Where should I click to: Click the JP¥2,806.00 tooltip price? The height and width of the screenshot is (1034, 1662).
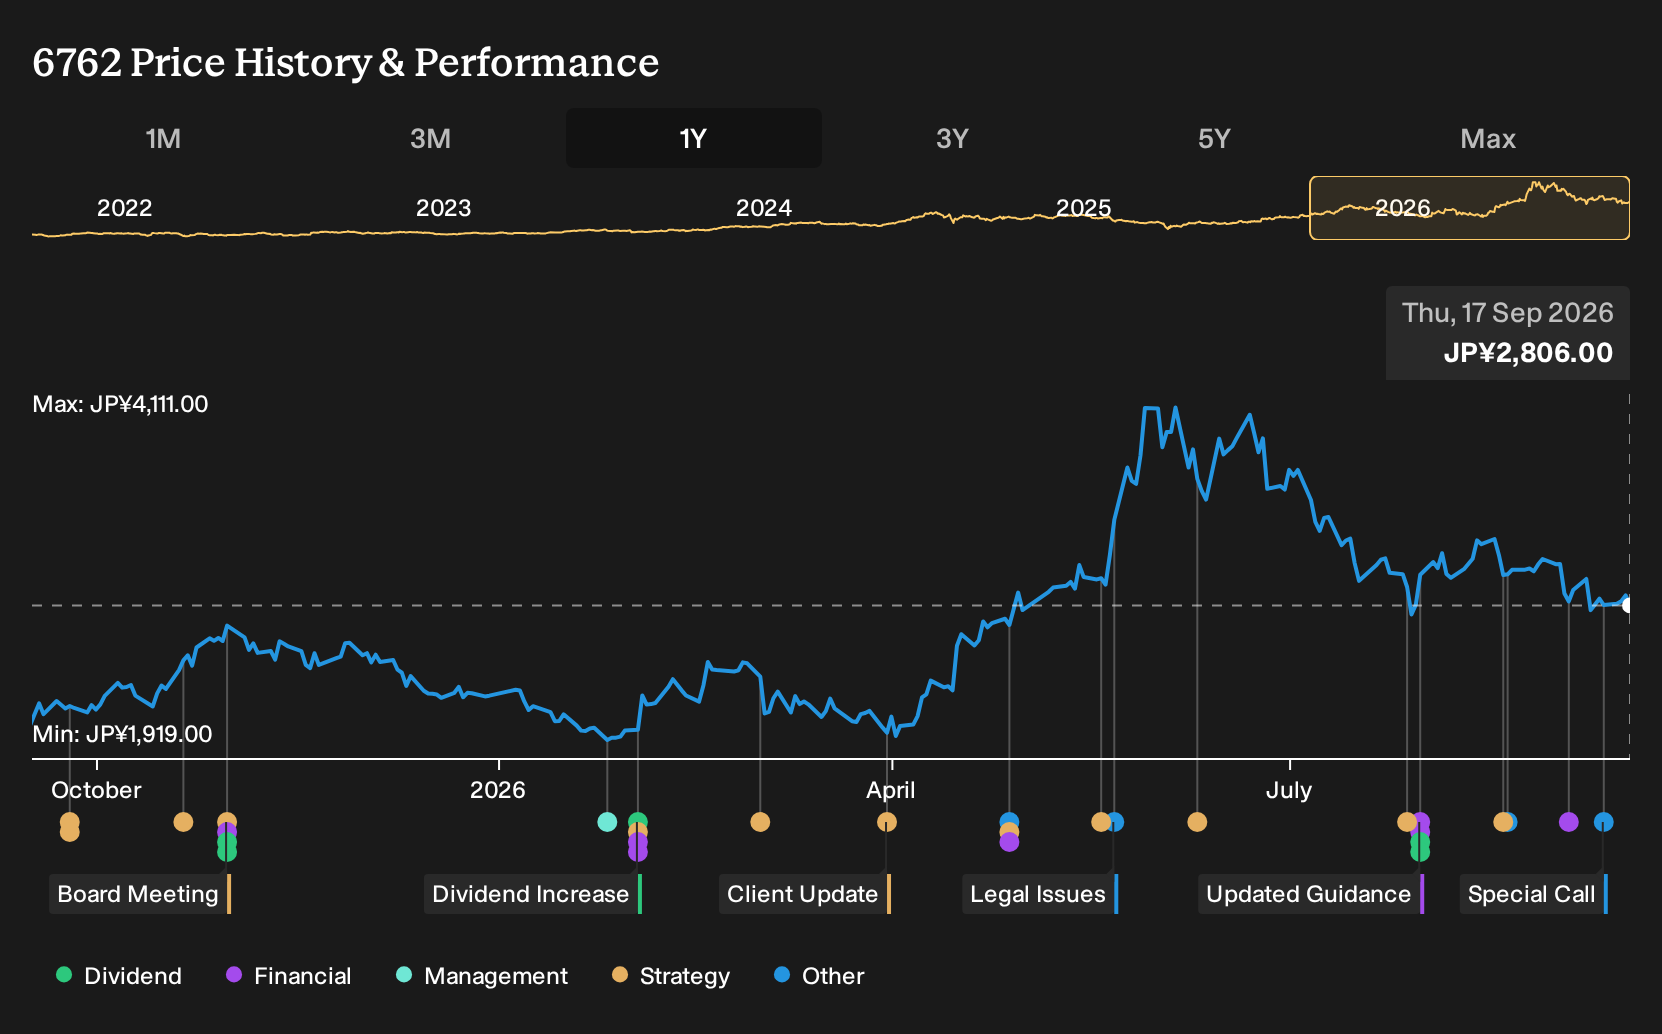(x=1528, y=353)
